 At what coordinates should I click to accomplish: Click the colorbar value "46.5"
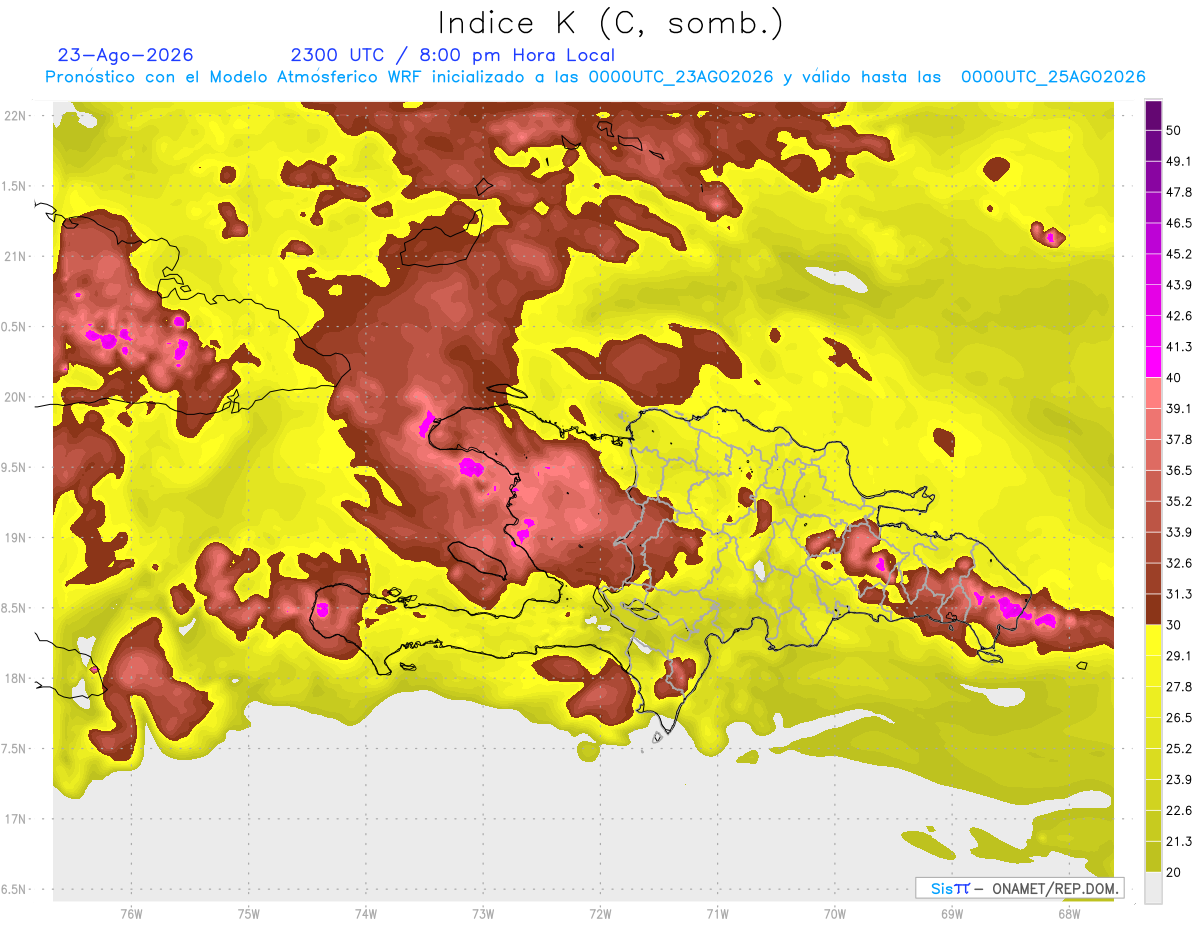(x=1180, y=224)
